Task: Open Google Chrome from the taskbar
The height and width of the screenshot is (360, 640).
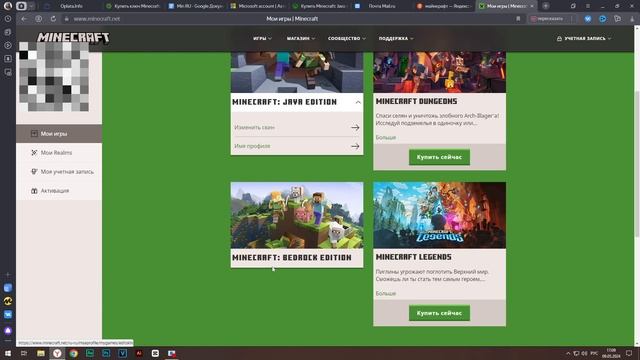Action: point(73,353)
